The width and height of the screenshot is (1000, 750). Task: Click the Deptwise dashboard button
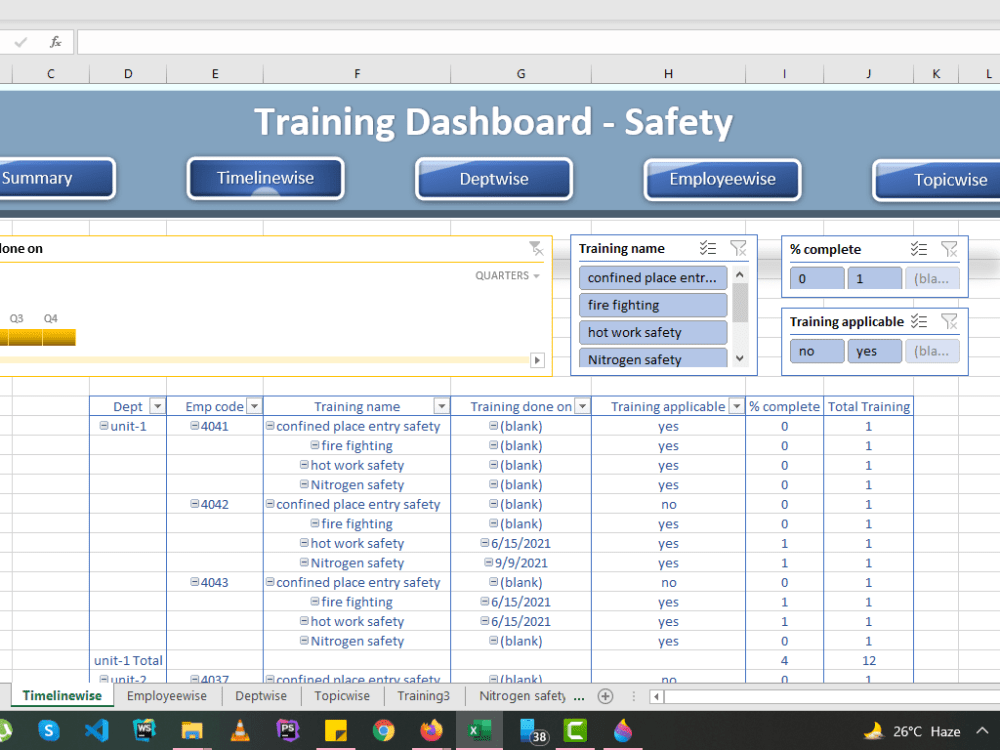click(x=493, y=178)
